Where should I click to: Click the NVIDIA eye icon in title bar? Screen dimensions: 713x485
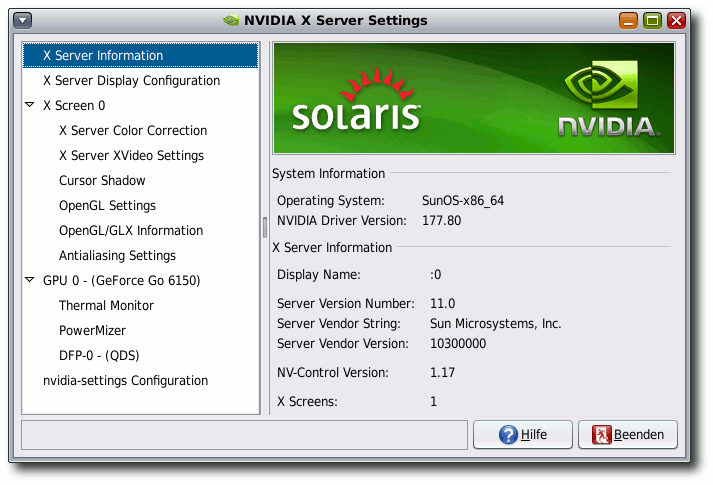pos(231,20)
